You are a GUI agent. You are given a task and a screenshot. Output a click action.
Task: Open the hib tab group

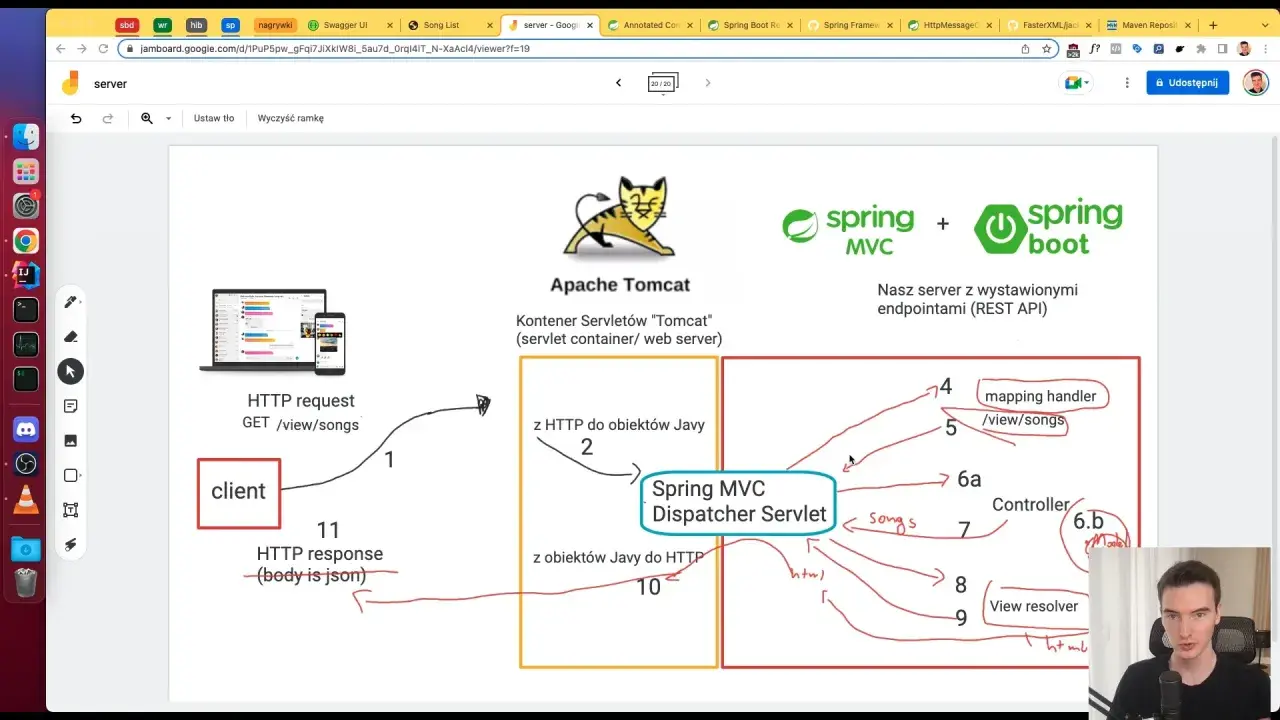click(x=197, y=25)
